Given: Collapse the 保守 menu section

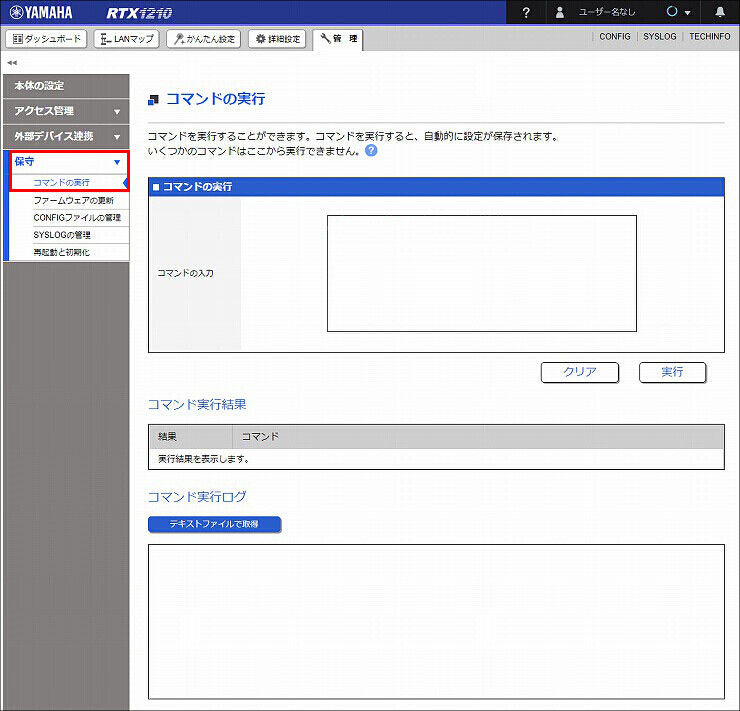Looking at the screenshot, I should [69, 162].
